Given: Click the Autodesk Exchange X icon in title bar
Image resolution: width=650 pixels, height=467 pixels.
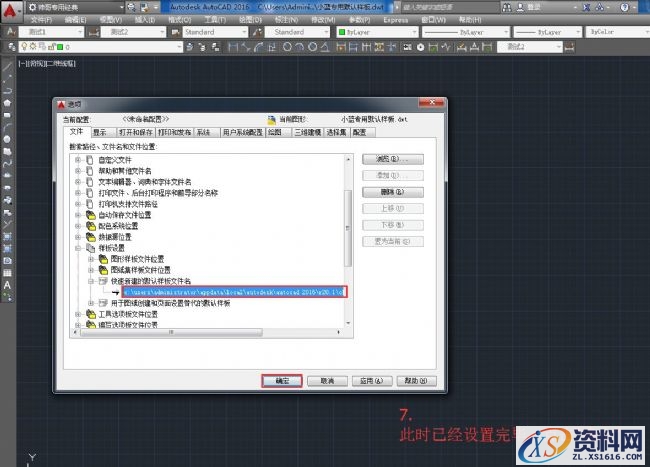Looking at the screenshot, I should pyautogui.click(x=586, y=7).
